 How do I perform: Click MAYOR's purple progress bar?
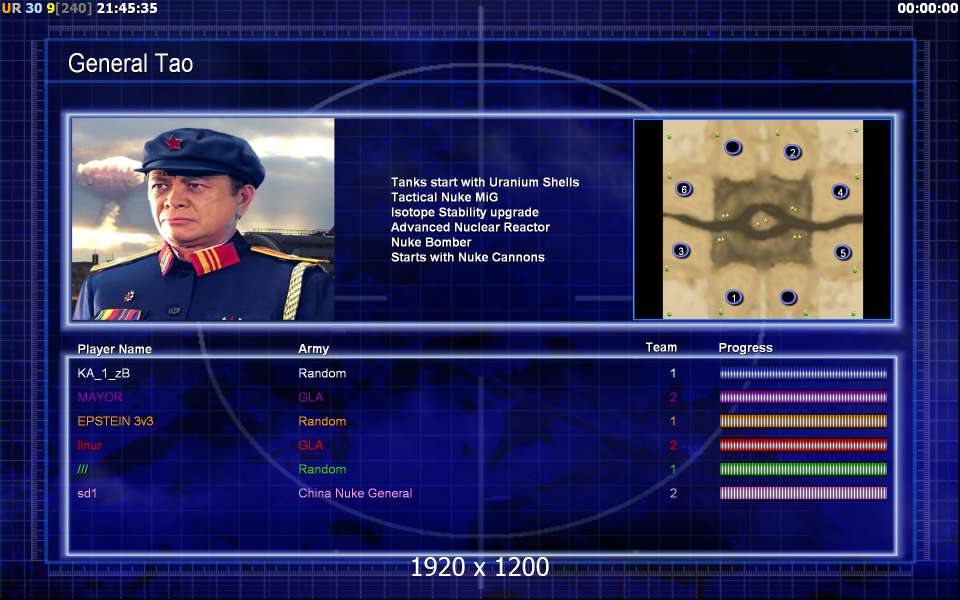click(x=803, y=397)
